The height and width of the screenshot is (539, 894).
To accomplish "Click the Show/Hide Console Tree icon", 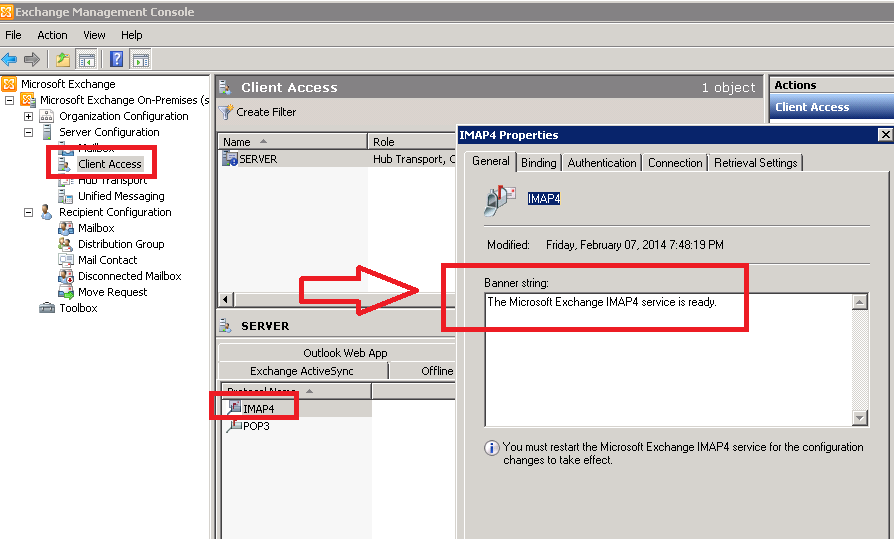I will [x=87, y=59].
